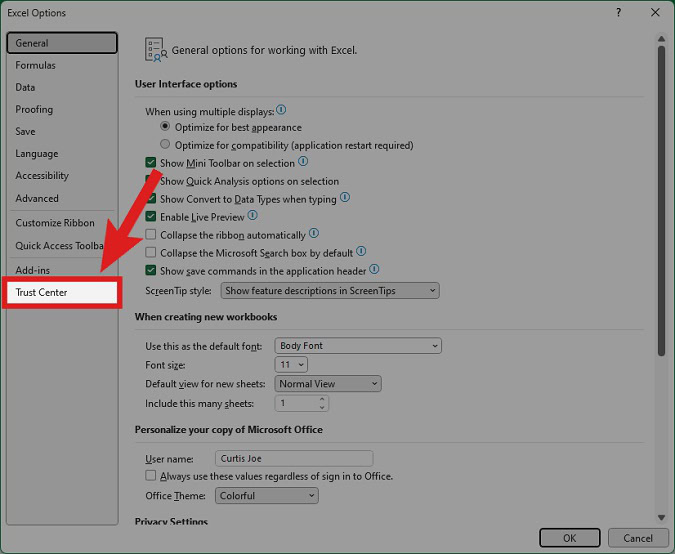Select Optimize for best appearance
Viewport: 675px width, 554px height.
165,127
